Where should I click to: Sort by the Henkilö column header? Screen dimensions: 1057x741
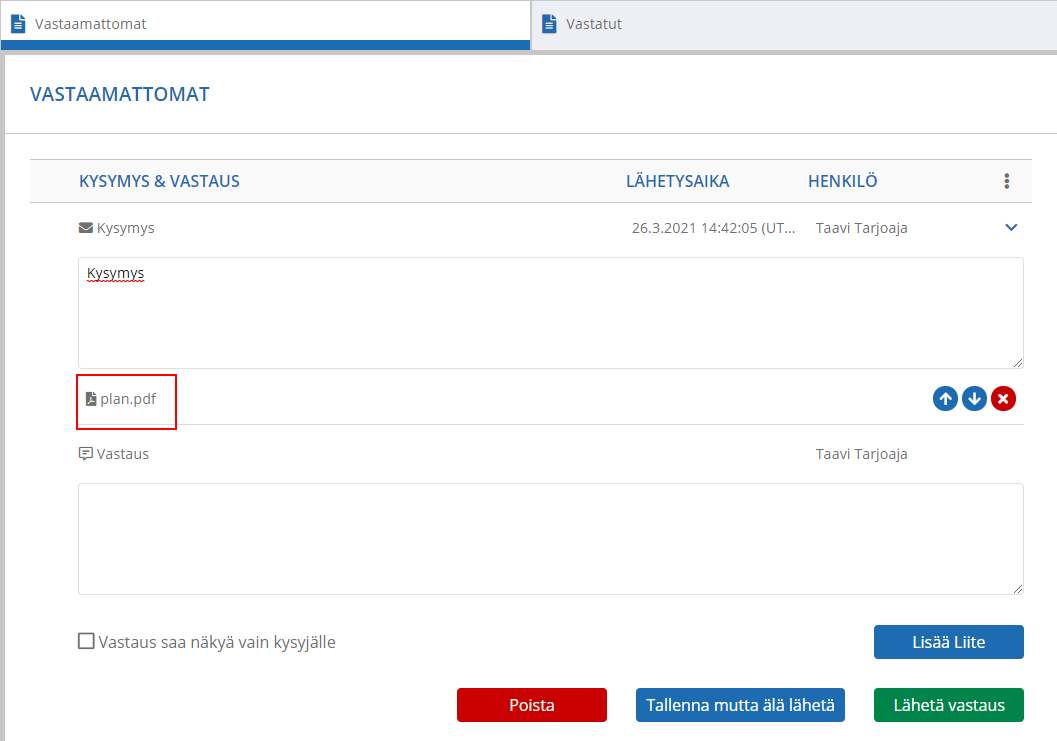point(843,181)
